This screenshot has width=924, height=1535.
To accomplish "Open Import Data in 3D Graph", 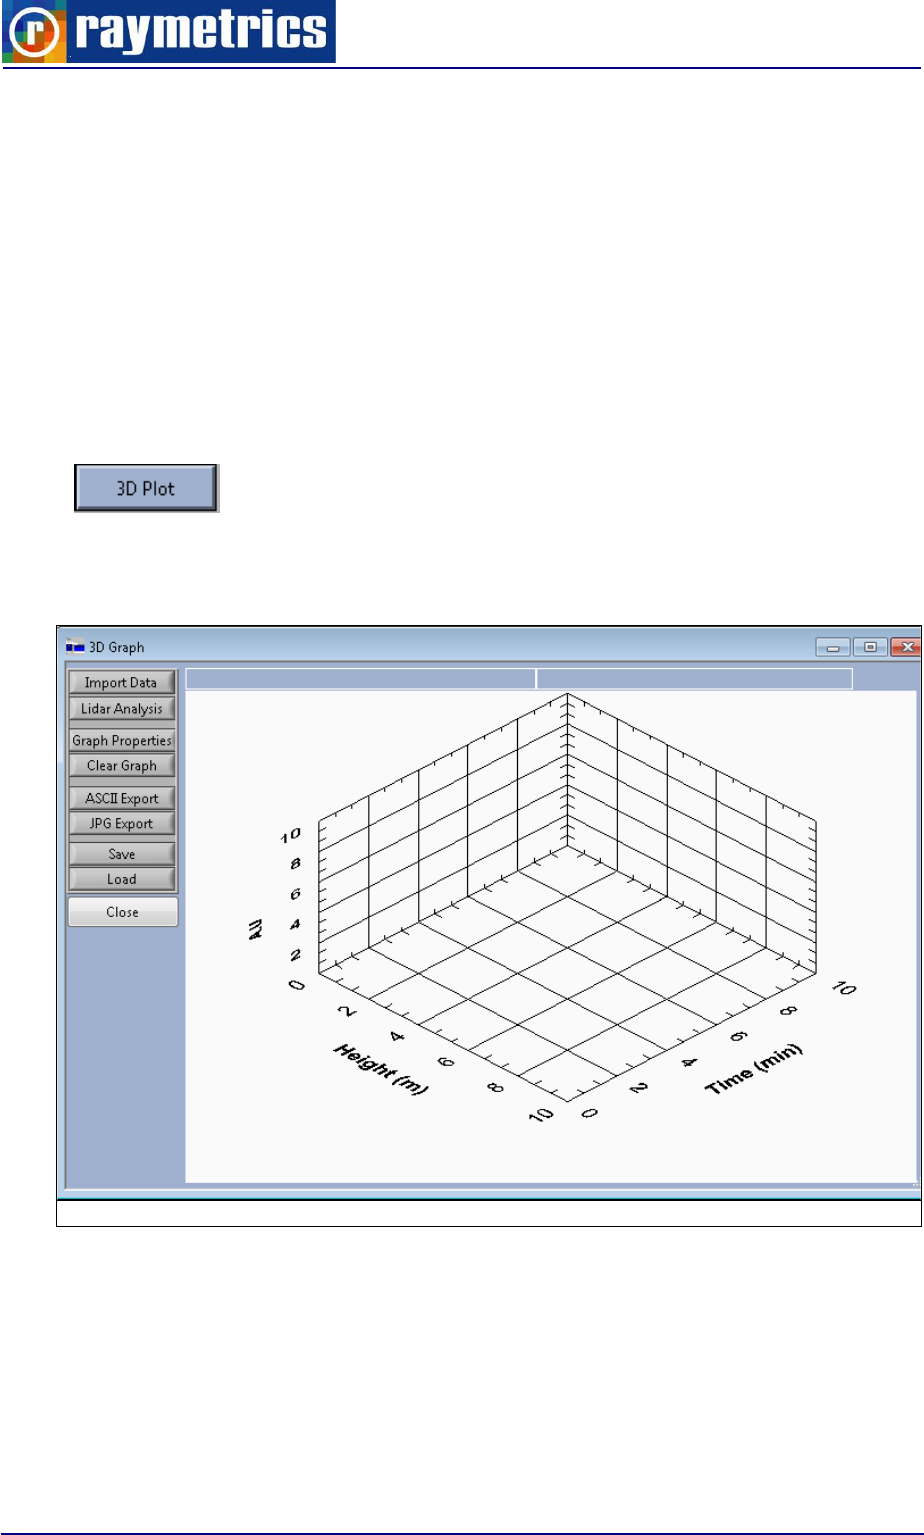I will [121, 683].
